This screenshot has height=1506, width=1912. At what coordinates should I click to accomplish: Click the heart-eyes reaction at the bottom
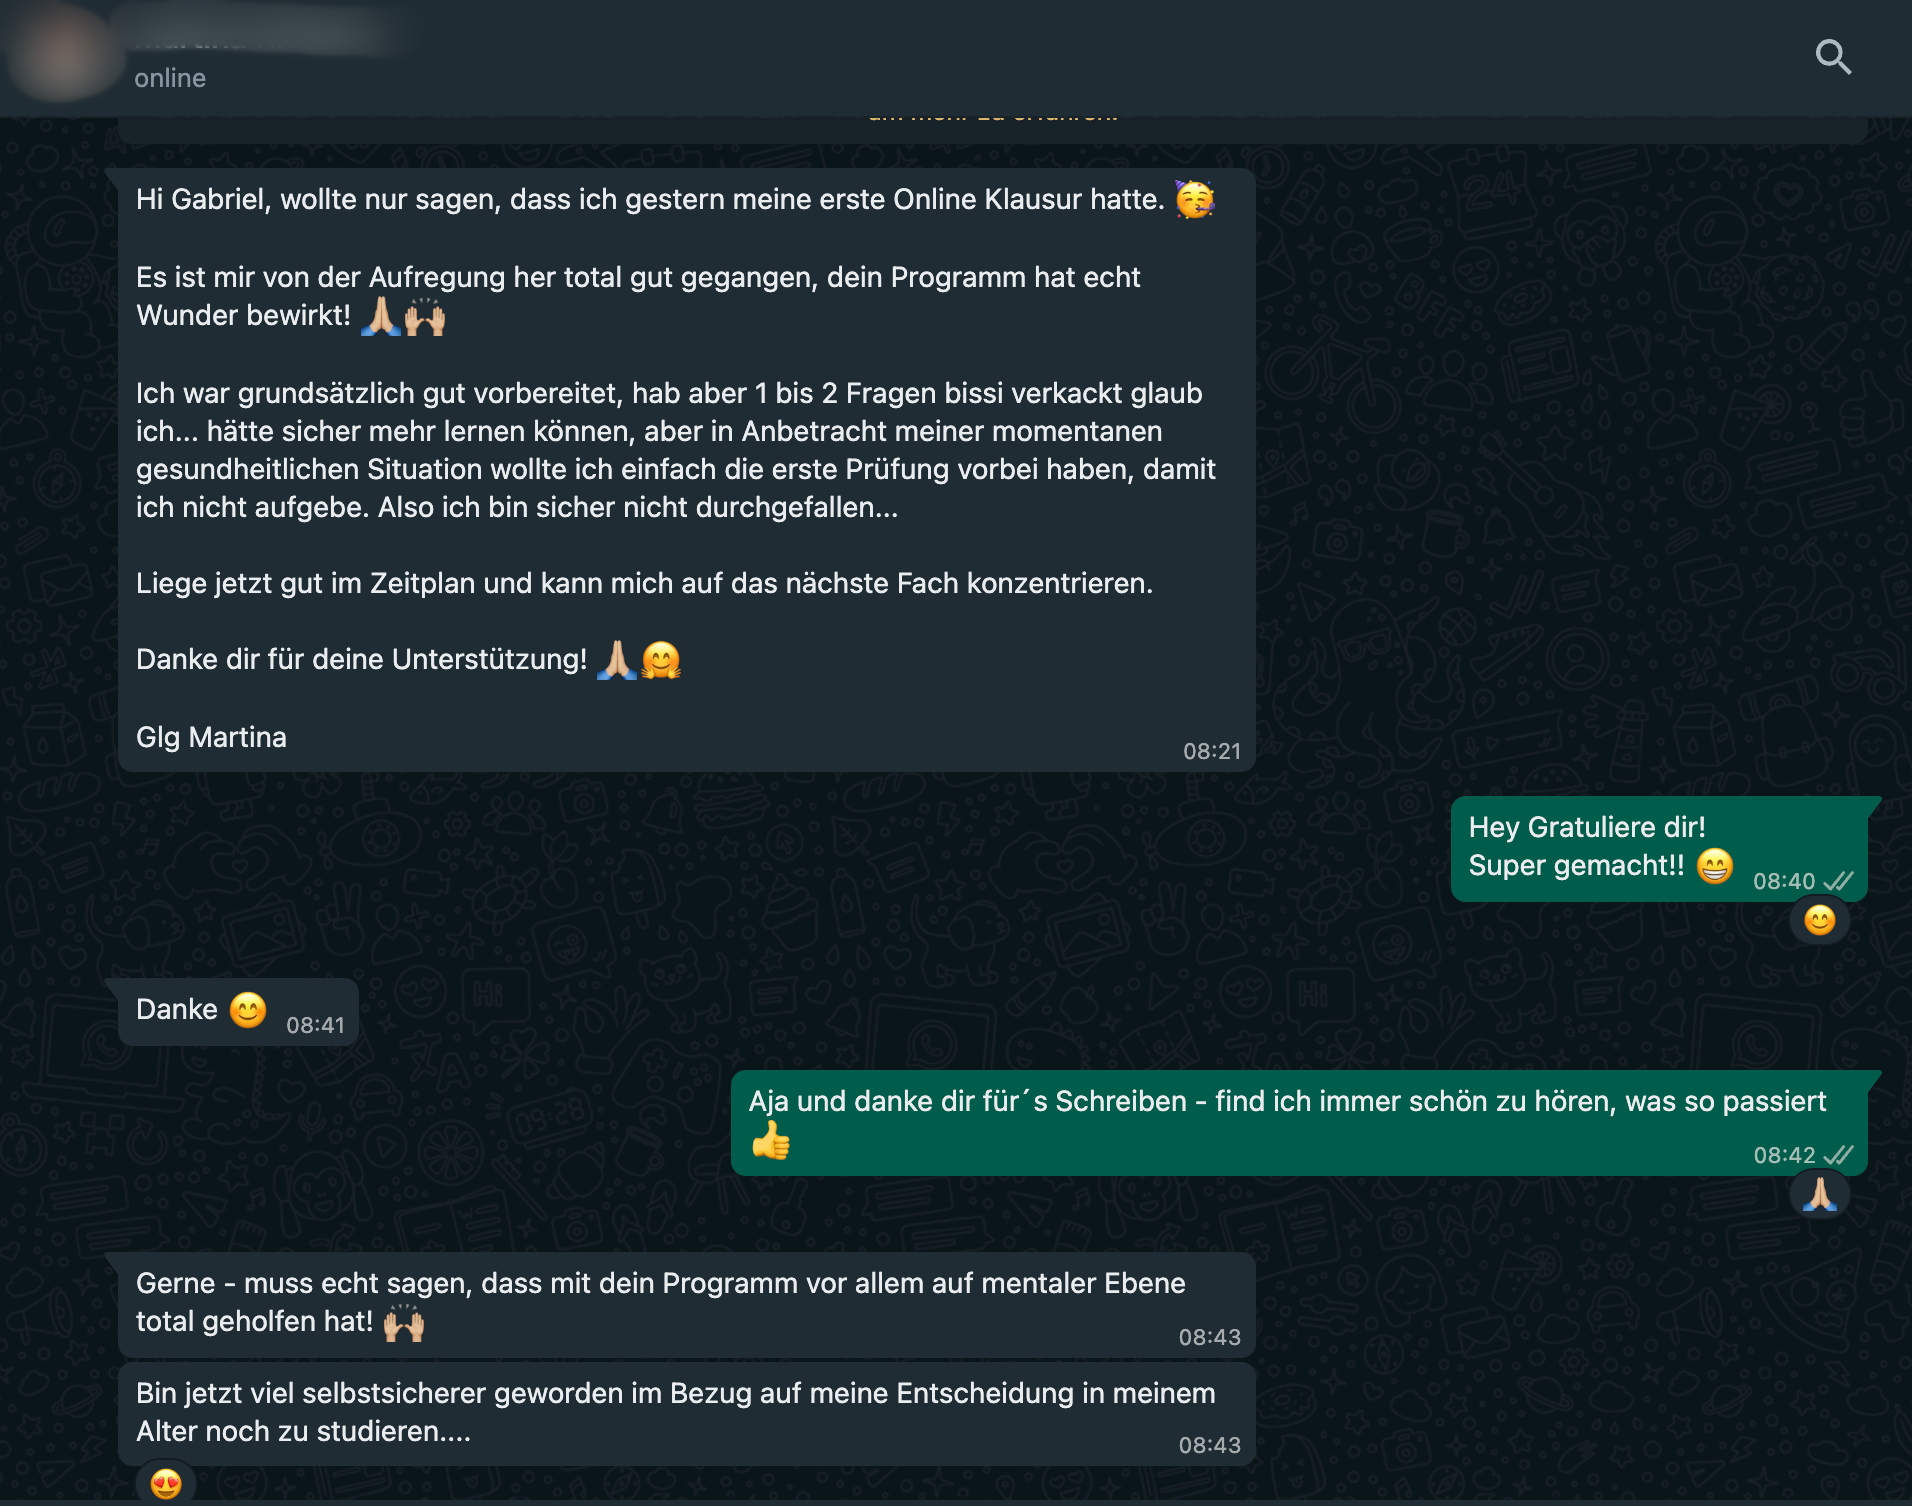[x=166, y=1484]
